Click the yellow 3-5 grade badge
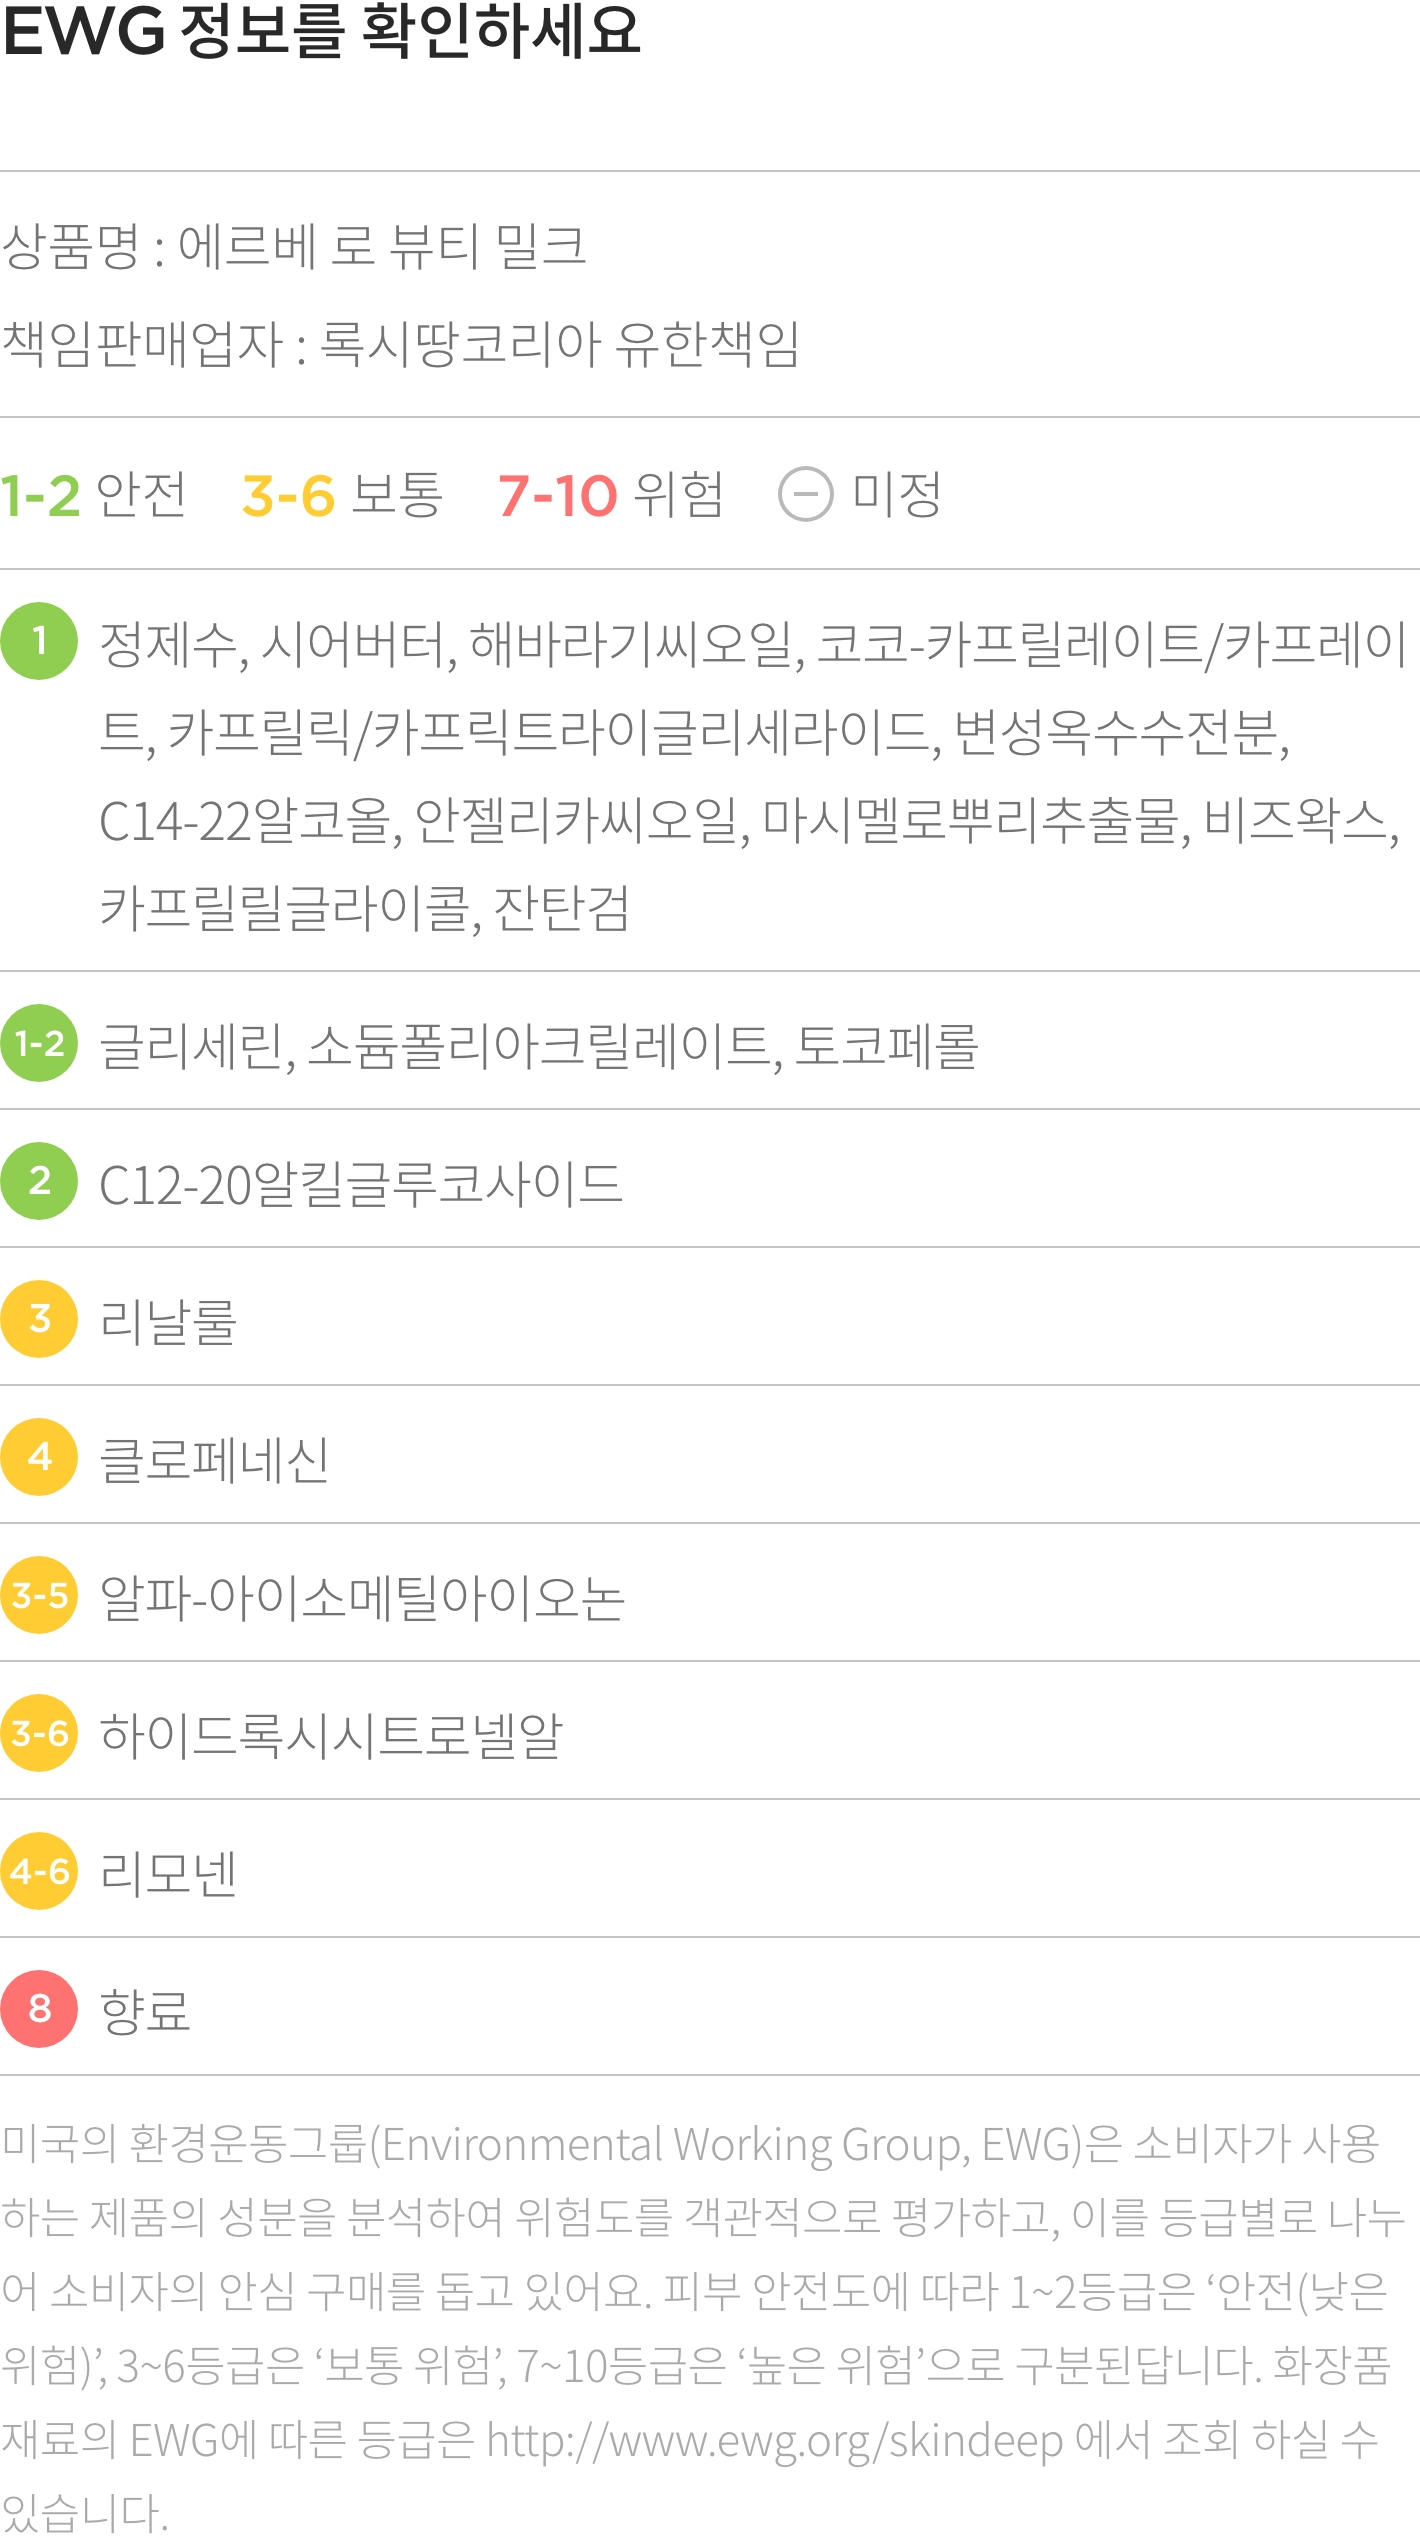The width and height of the screenshot is (1420, 2536). point(39,1595)
